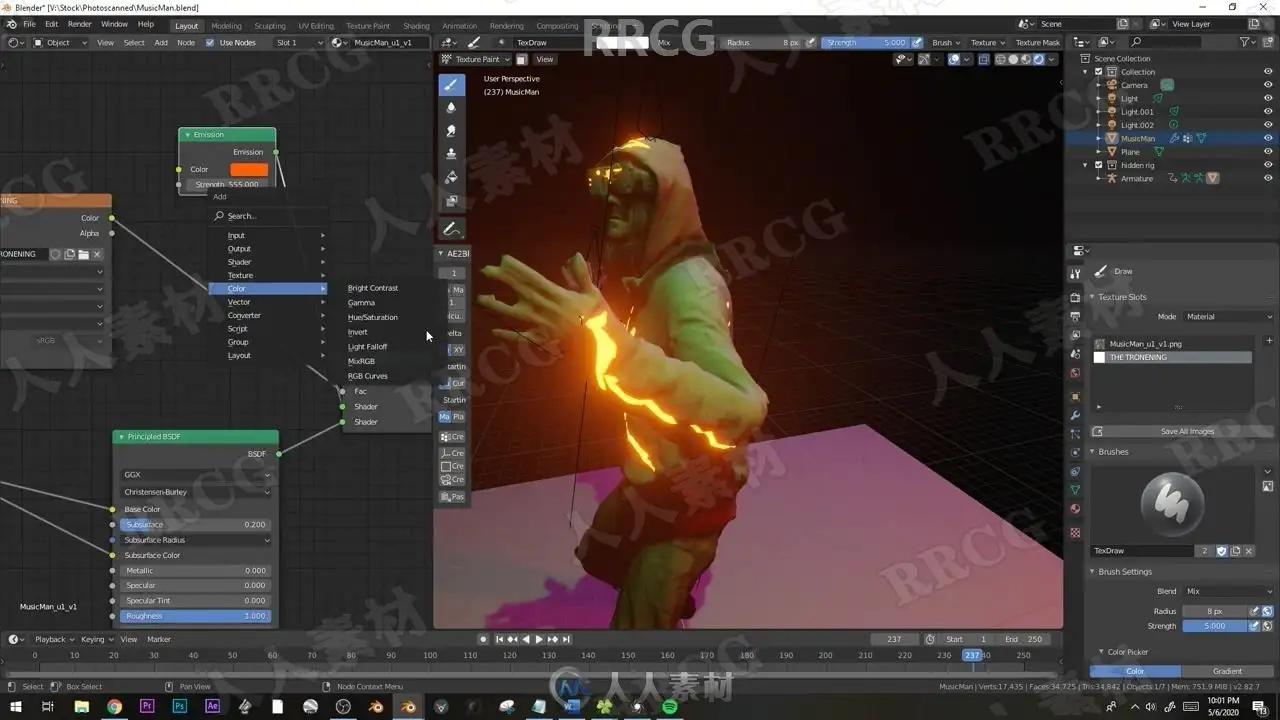Viewport: 1280px width, 720px height.
Task: Select the Soften tool in viewport toolbar
Action: [451, 108]
